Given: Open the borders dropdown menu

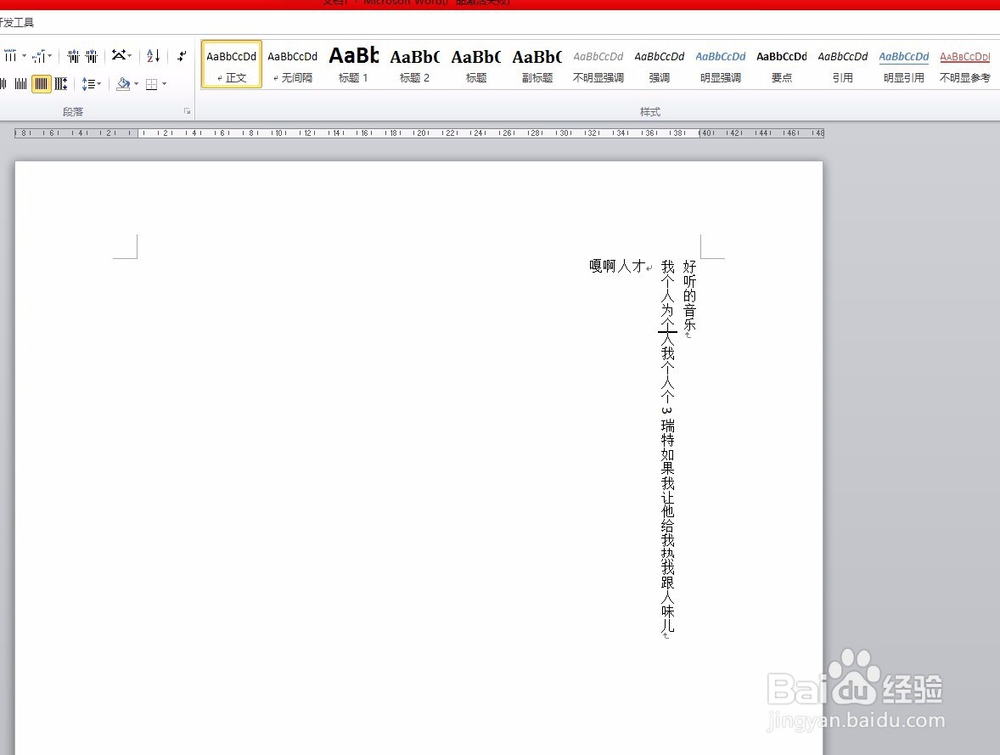Looking at the screenshot, I should pos(164,84).
